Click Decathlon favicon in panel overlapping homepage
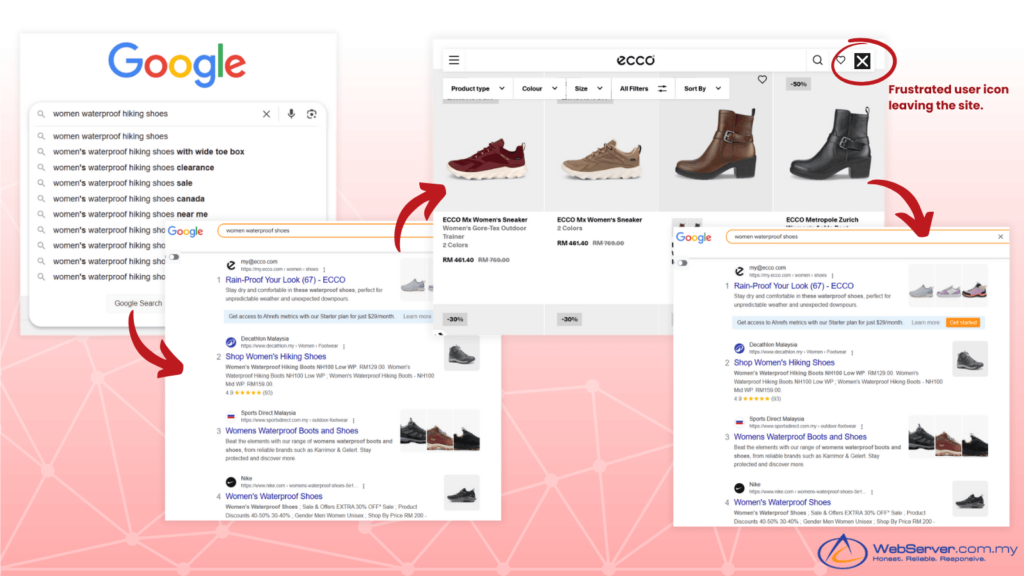1024x576 pixels. click(231, 342)
